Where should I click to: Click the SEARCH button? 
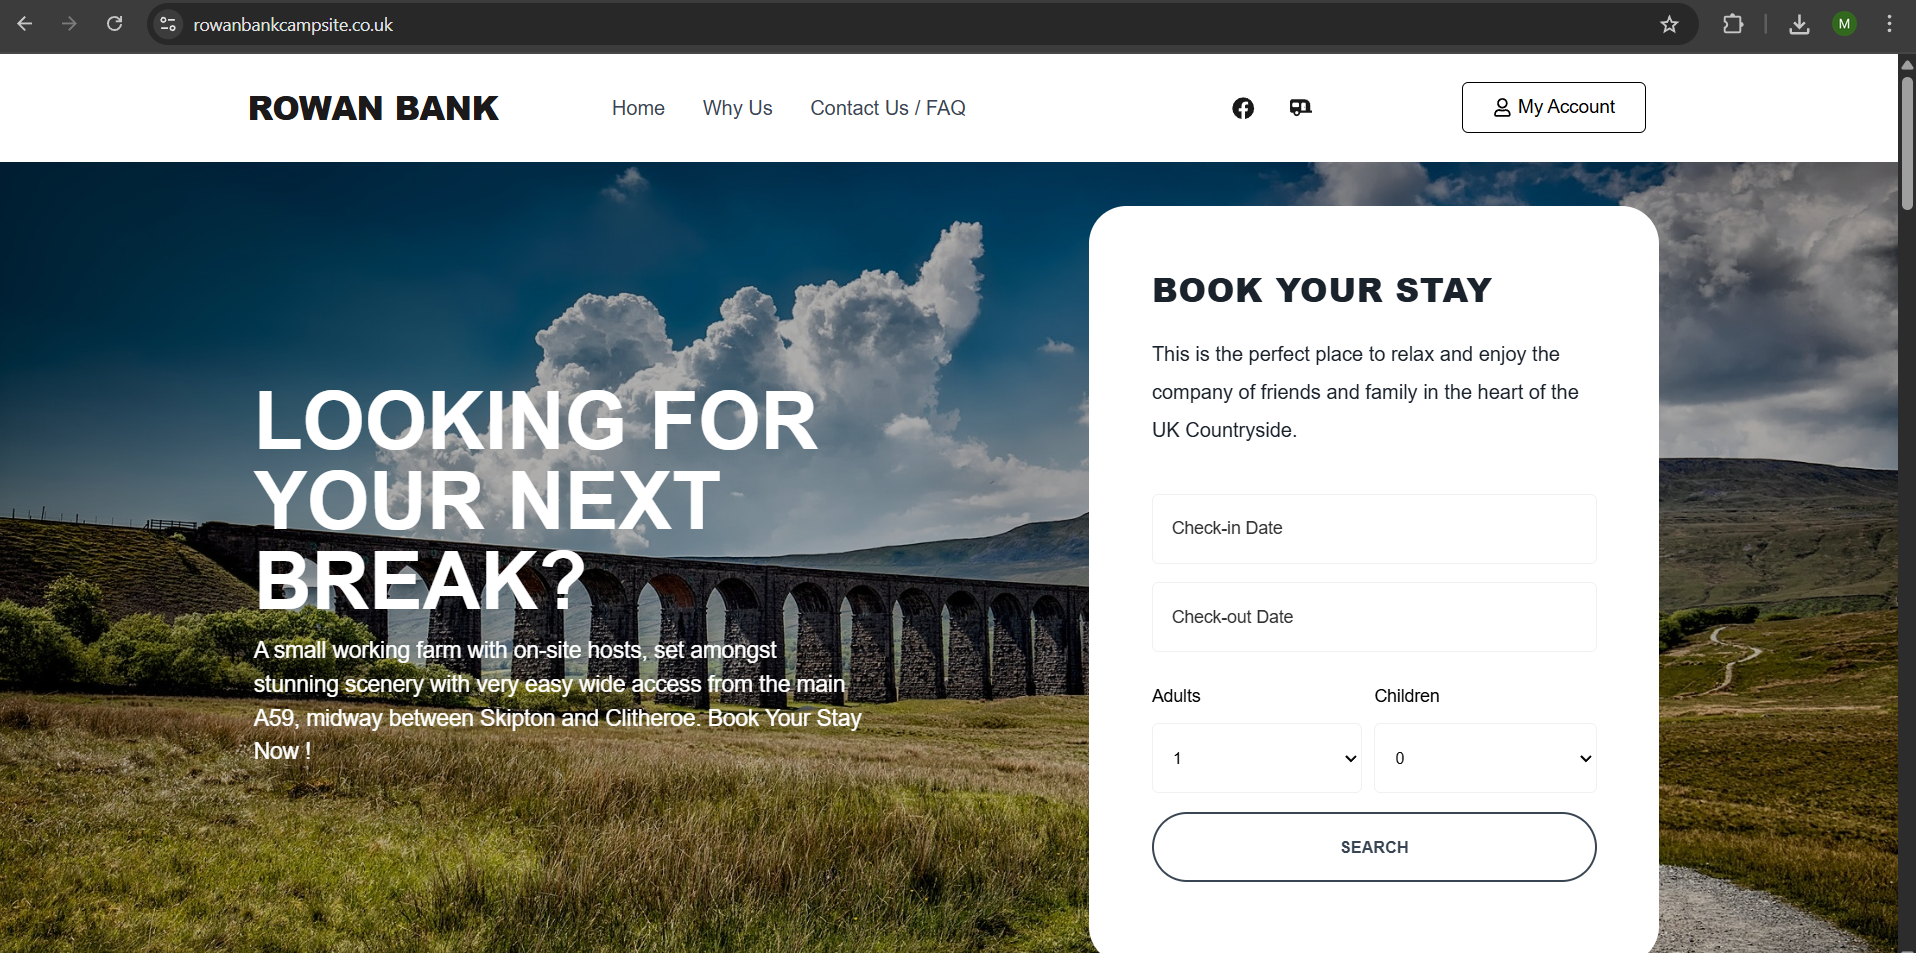pos(1374,847)
